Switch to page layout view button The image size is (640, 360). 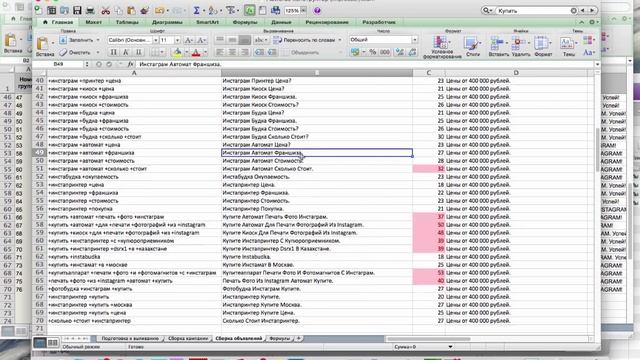click(x=53, y=342)
